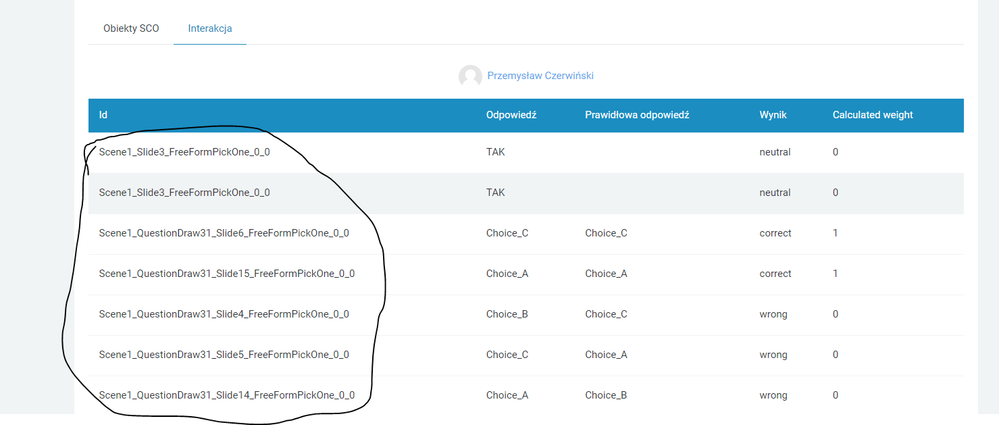Click calculated weight 0 in Slide5 row
This screenshot has height=425, width=999.
[x=835, y=354]
